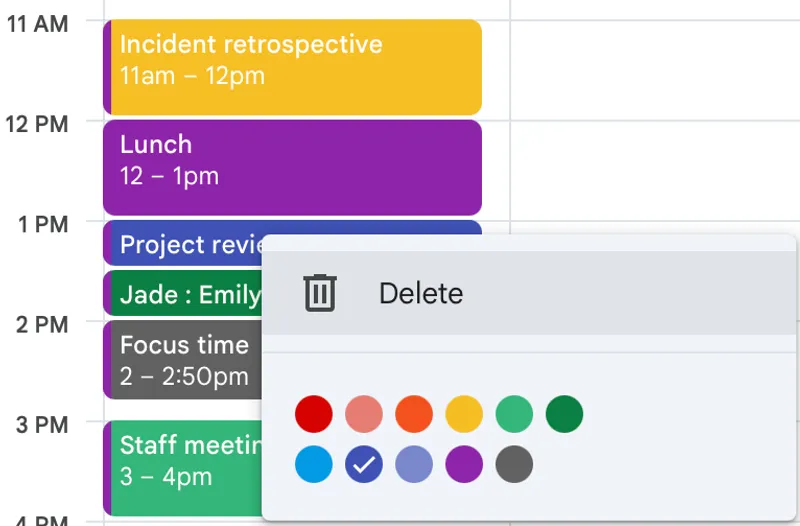Set the purple grape color swatch
Viewport: 800px width, 526px height.
coord(464,464)
